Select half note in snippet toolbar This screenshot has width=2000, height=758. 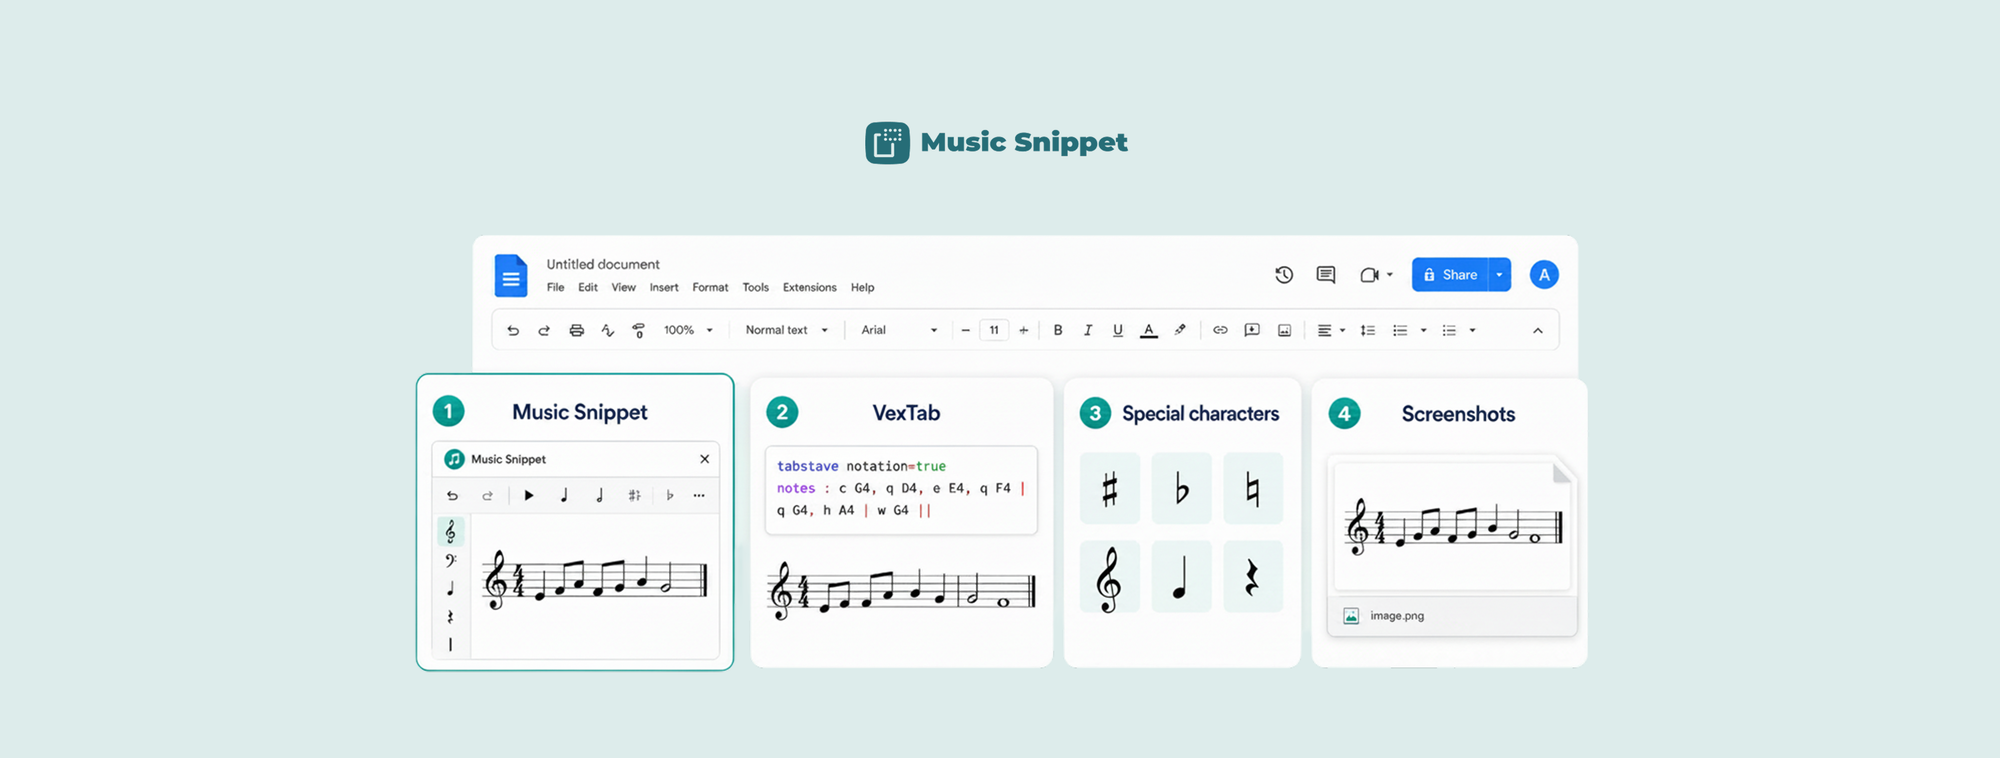(x=599, y=495)
